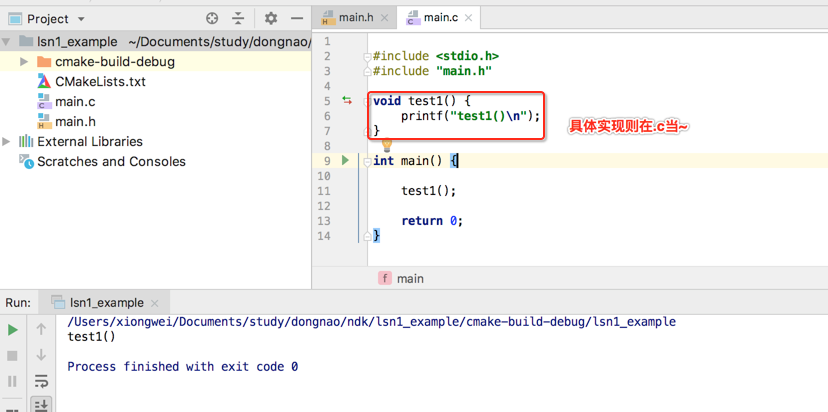The width and height of the screenshot is (828, 412).
Task: Click the locate-in-project crosshair icon
Action: pyautogui.click(x=212, y=19)
